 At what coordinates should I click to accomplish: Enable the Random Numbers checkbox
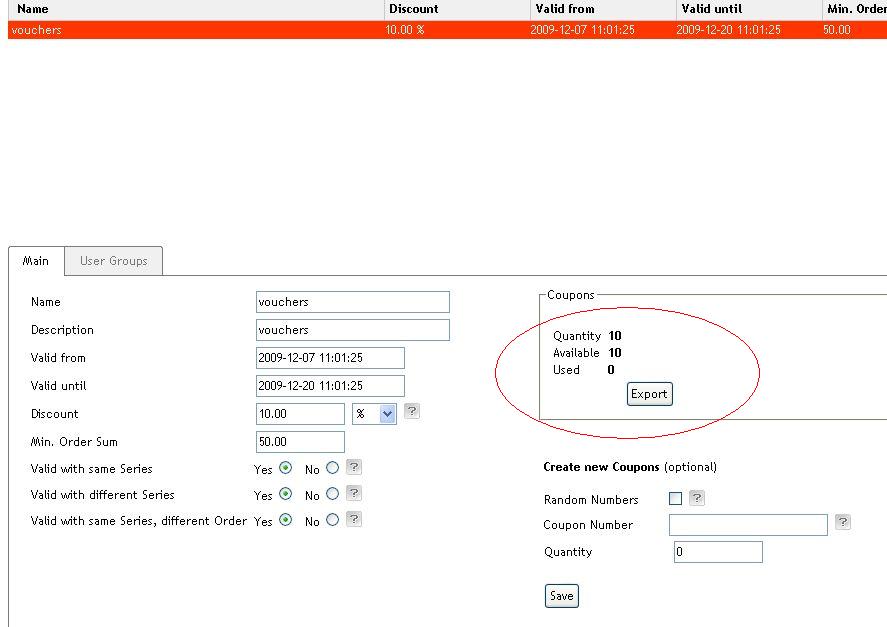pyautogui.click(x=676, y=498)
